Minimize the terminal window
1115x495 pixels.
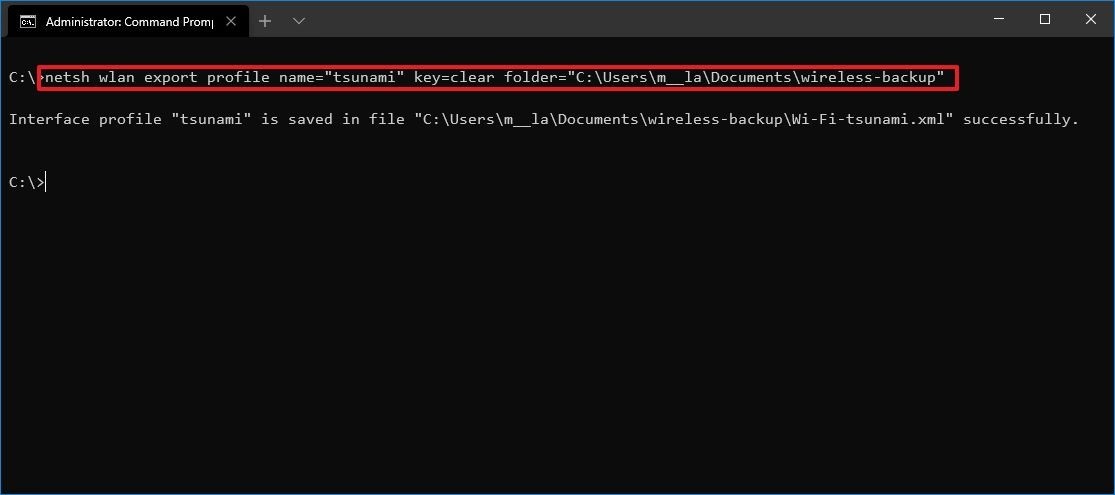tap(996, 19)
